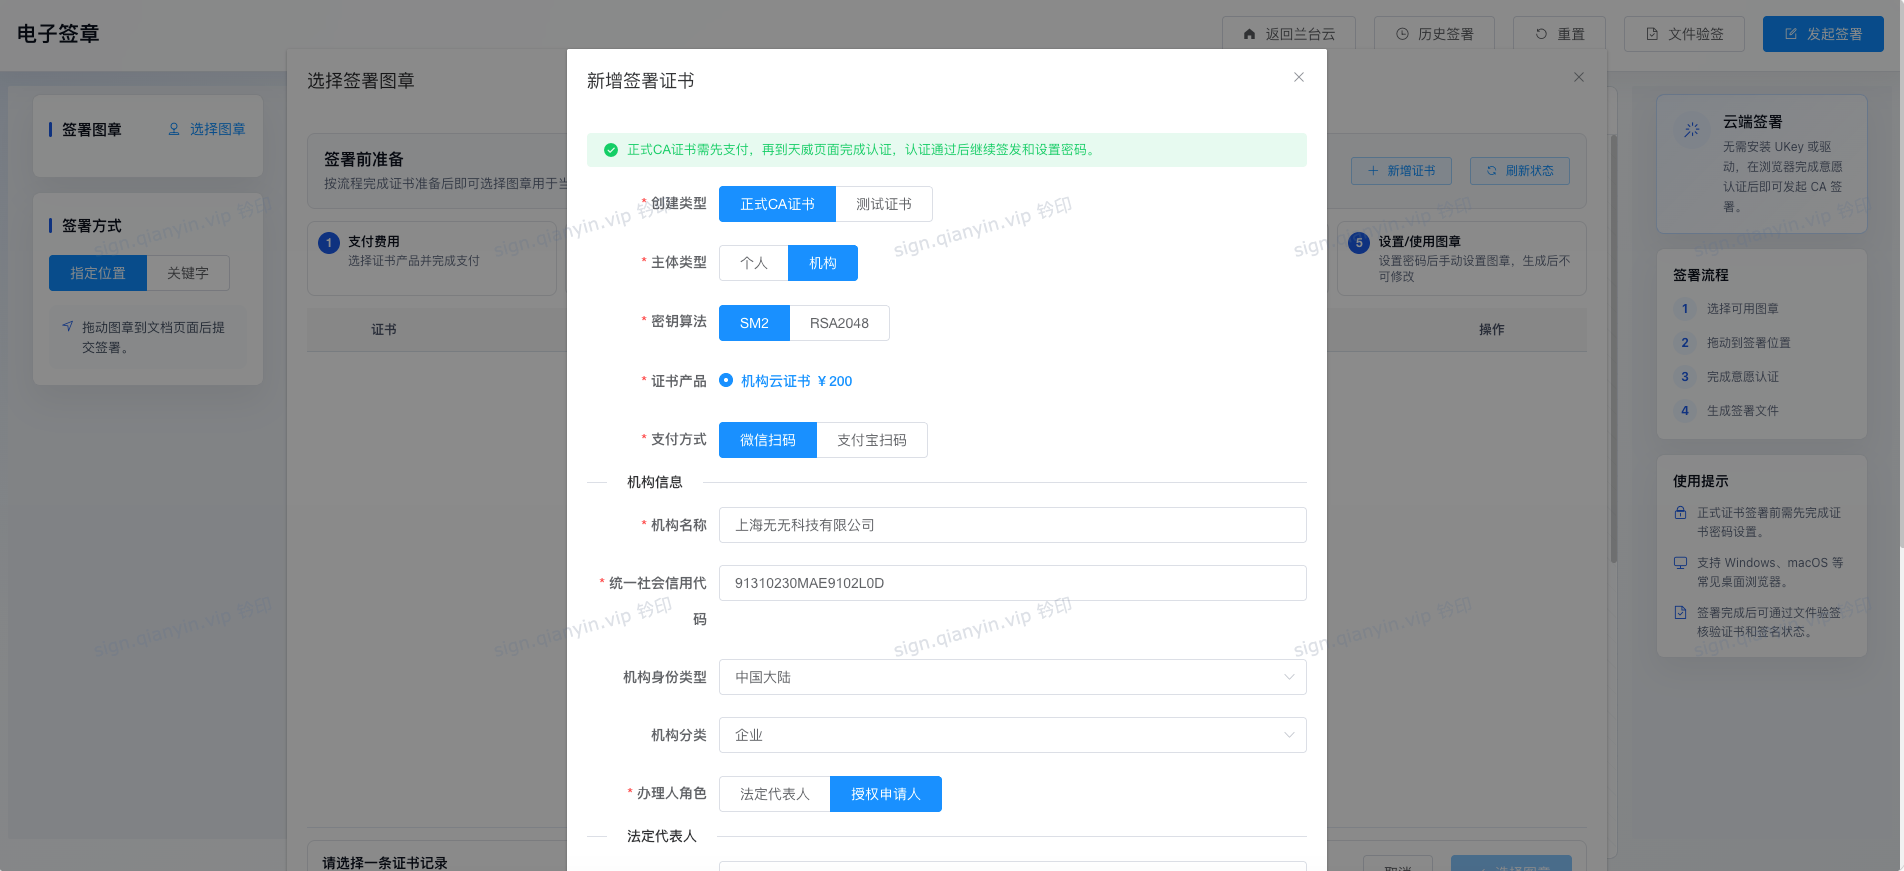The image size is (1904, 871).
Task: Click the 发起签署 button
Action: (x=1823, y=34)
